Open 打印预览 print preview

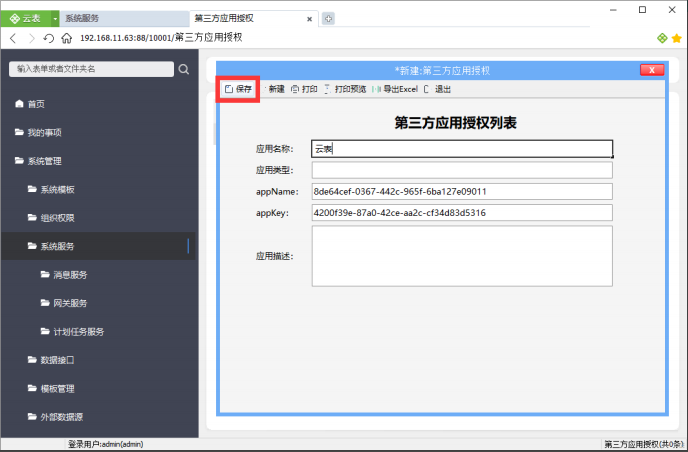[x=345, y=89]
